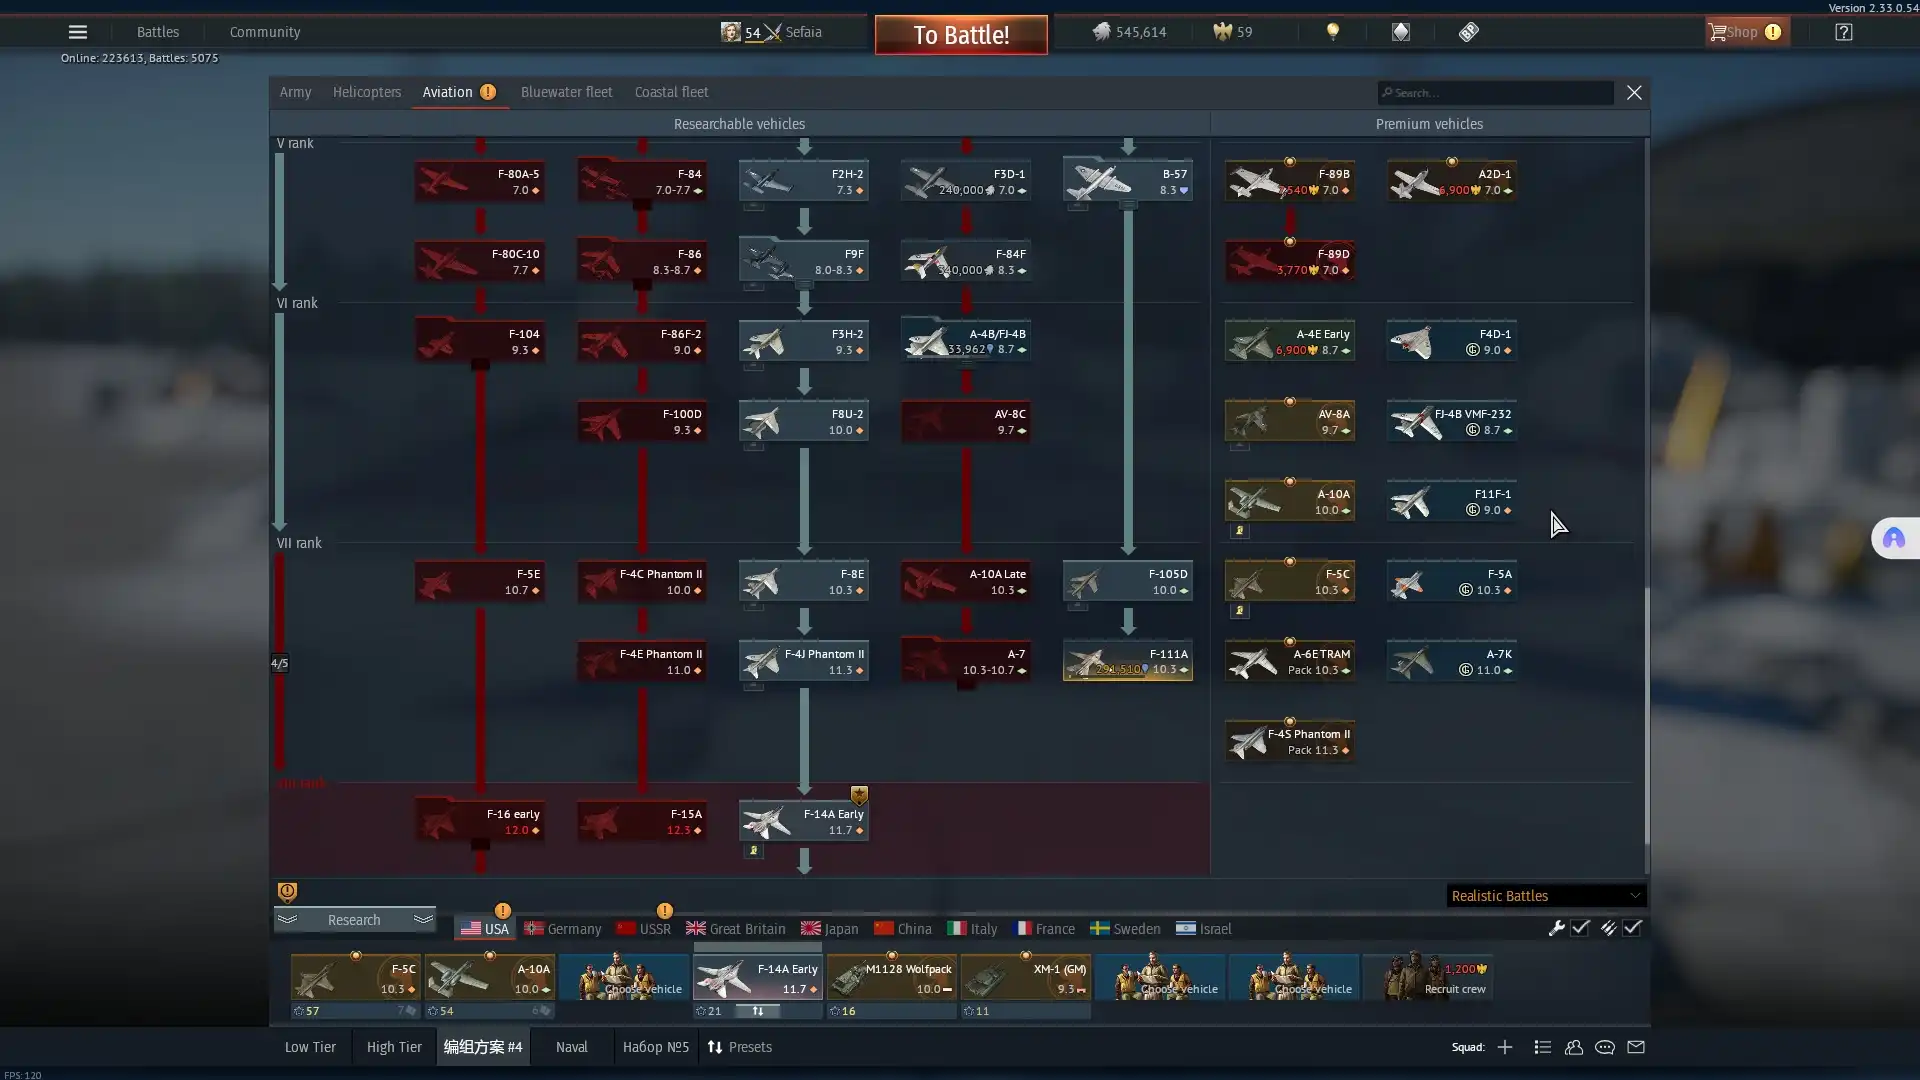1920x1080 pixels.
Task: Collapse the left arrow of Research bar
Action: point(287,920)
